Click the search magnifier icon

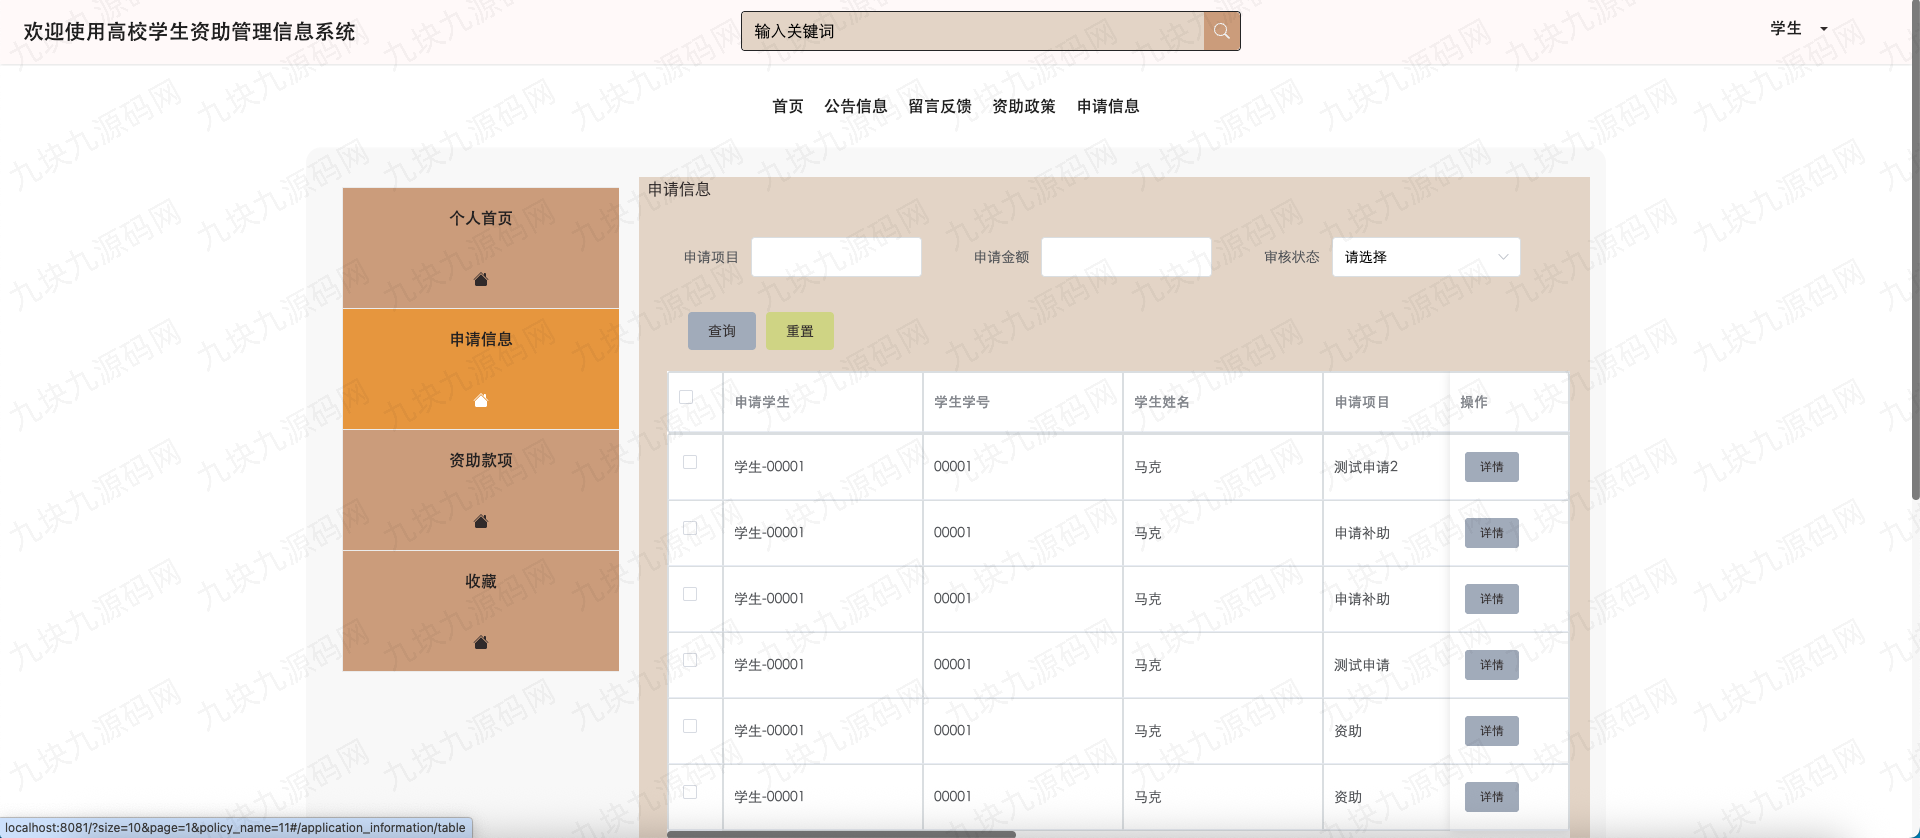point(1221,31)
